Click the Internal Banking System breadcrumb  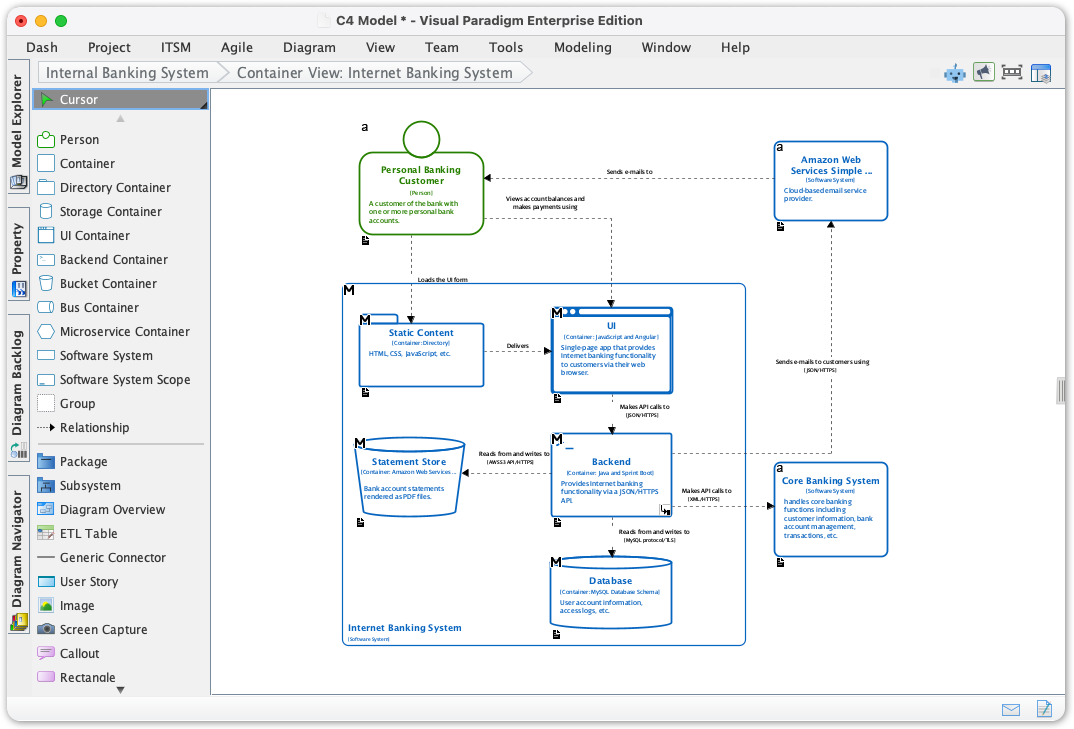coord(126,72)
